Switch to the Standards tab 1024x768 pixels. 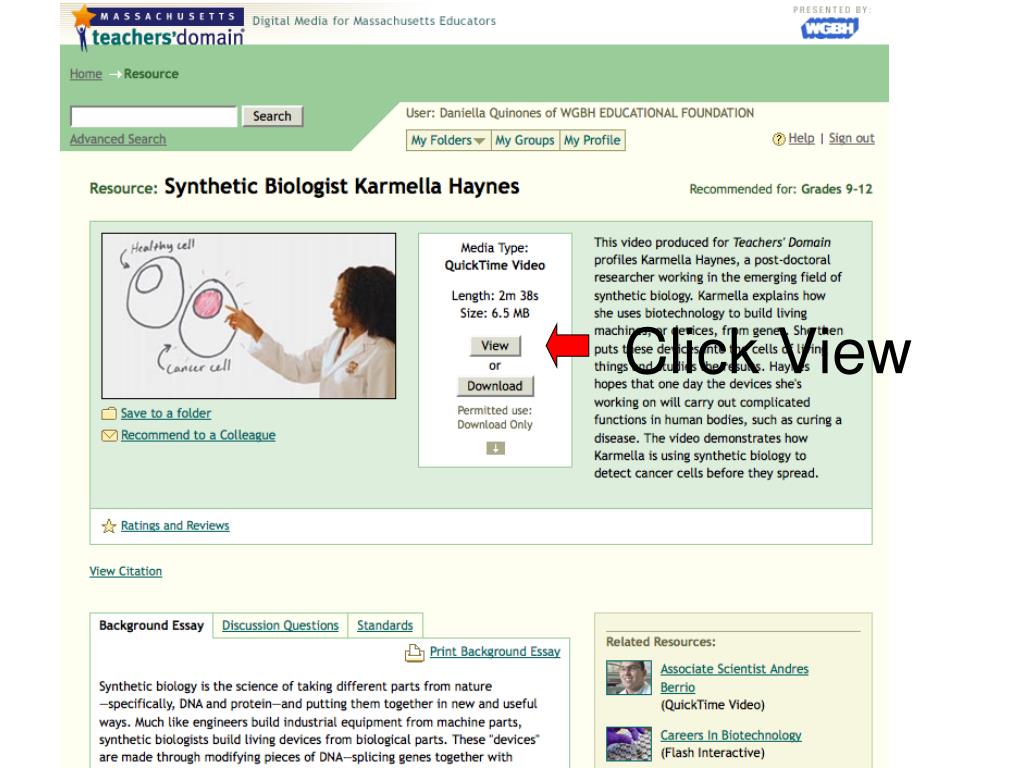385,626
